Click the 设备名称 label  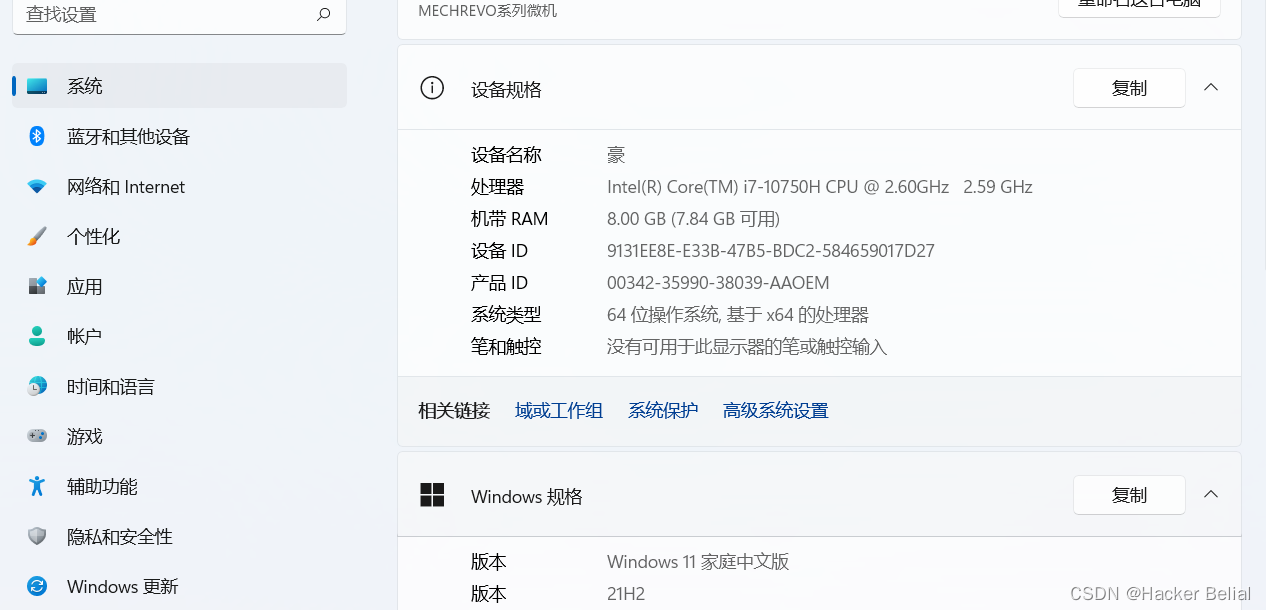506,155
